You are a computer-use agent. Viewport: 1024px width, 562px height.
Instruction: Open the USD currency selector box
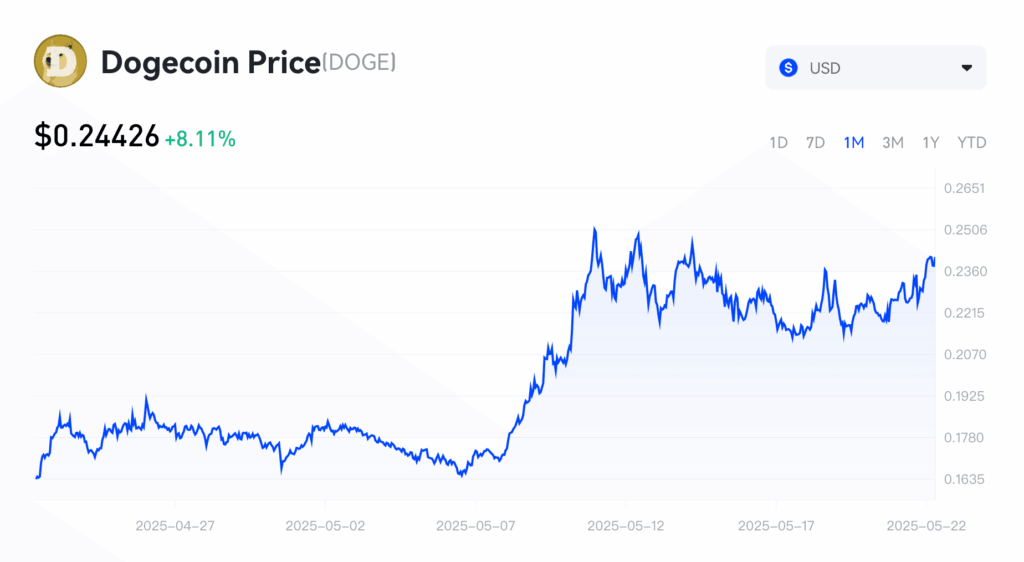pyautogui.click(x=876, y=68)
